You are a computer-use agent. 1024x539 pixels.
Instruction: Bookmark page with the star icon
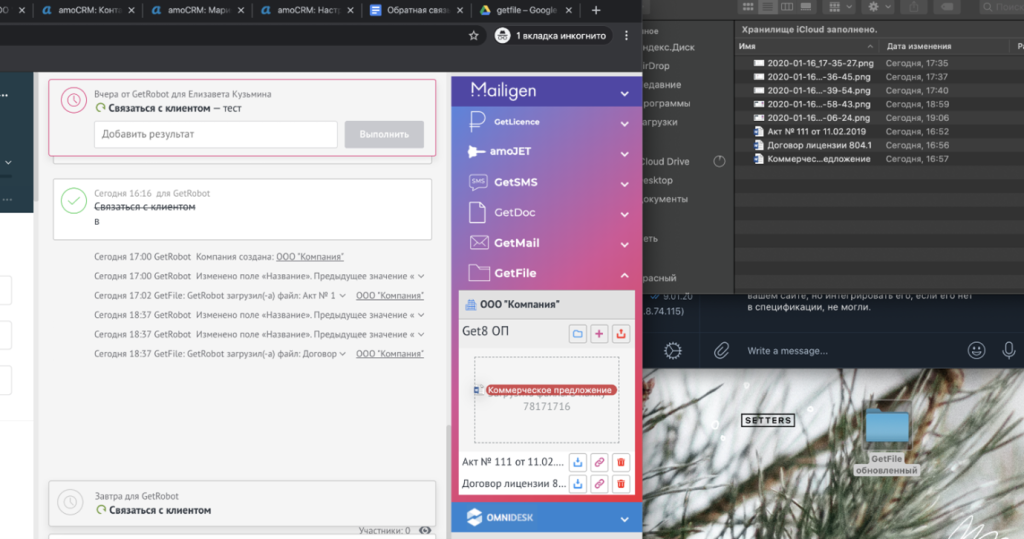pyautogui.click(x=473, y=36)
